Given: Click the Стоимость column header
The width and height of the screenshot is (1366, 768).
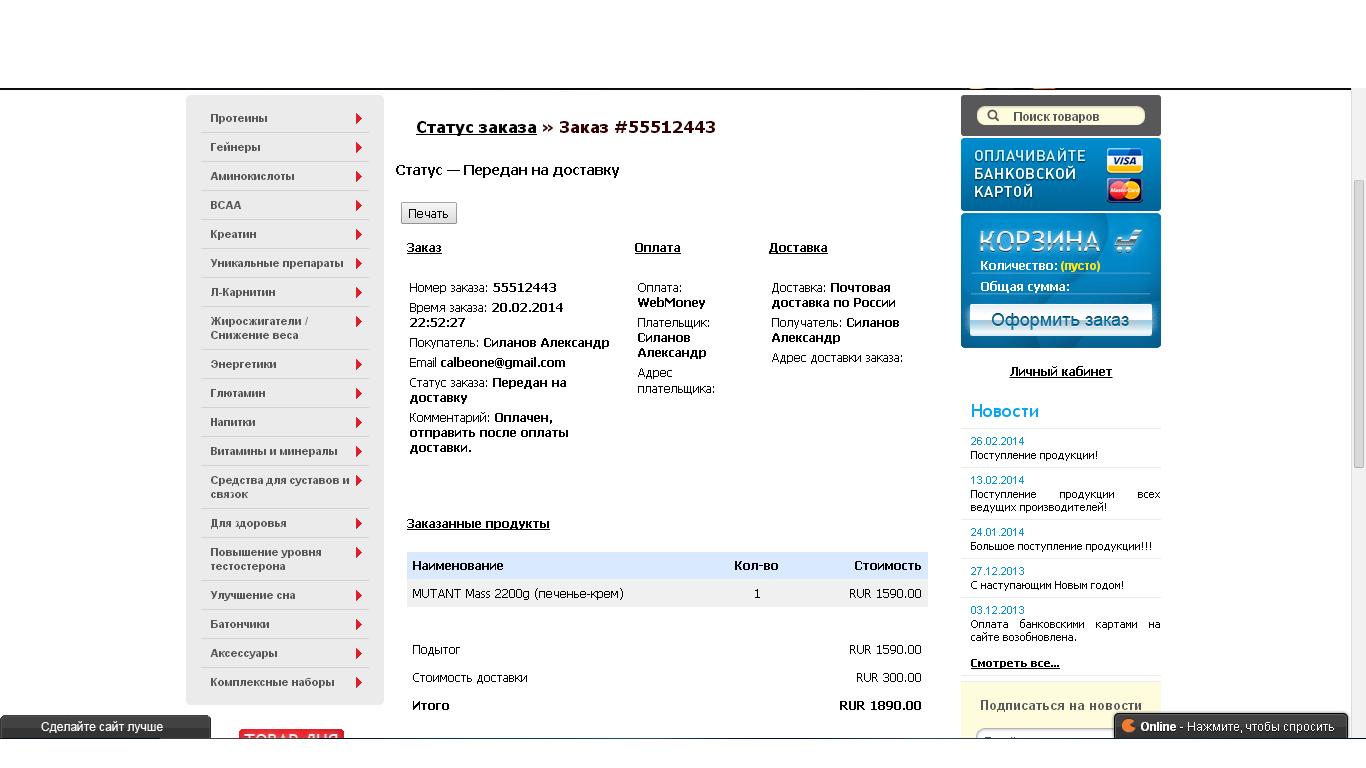Looking at the screenshot, I should [888, 566].
